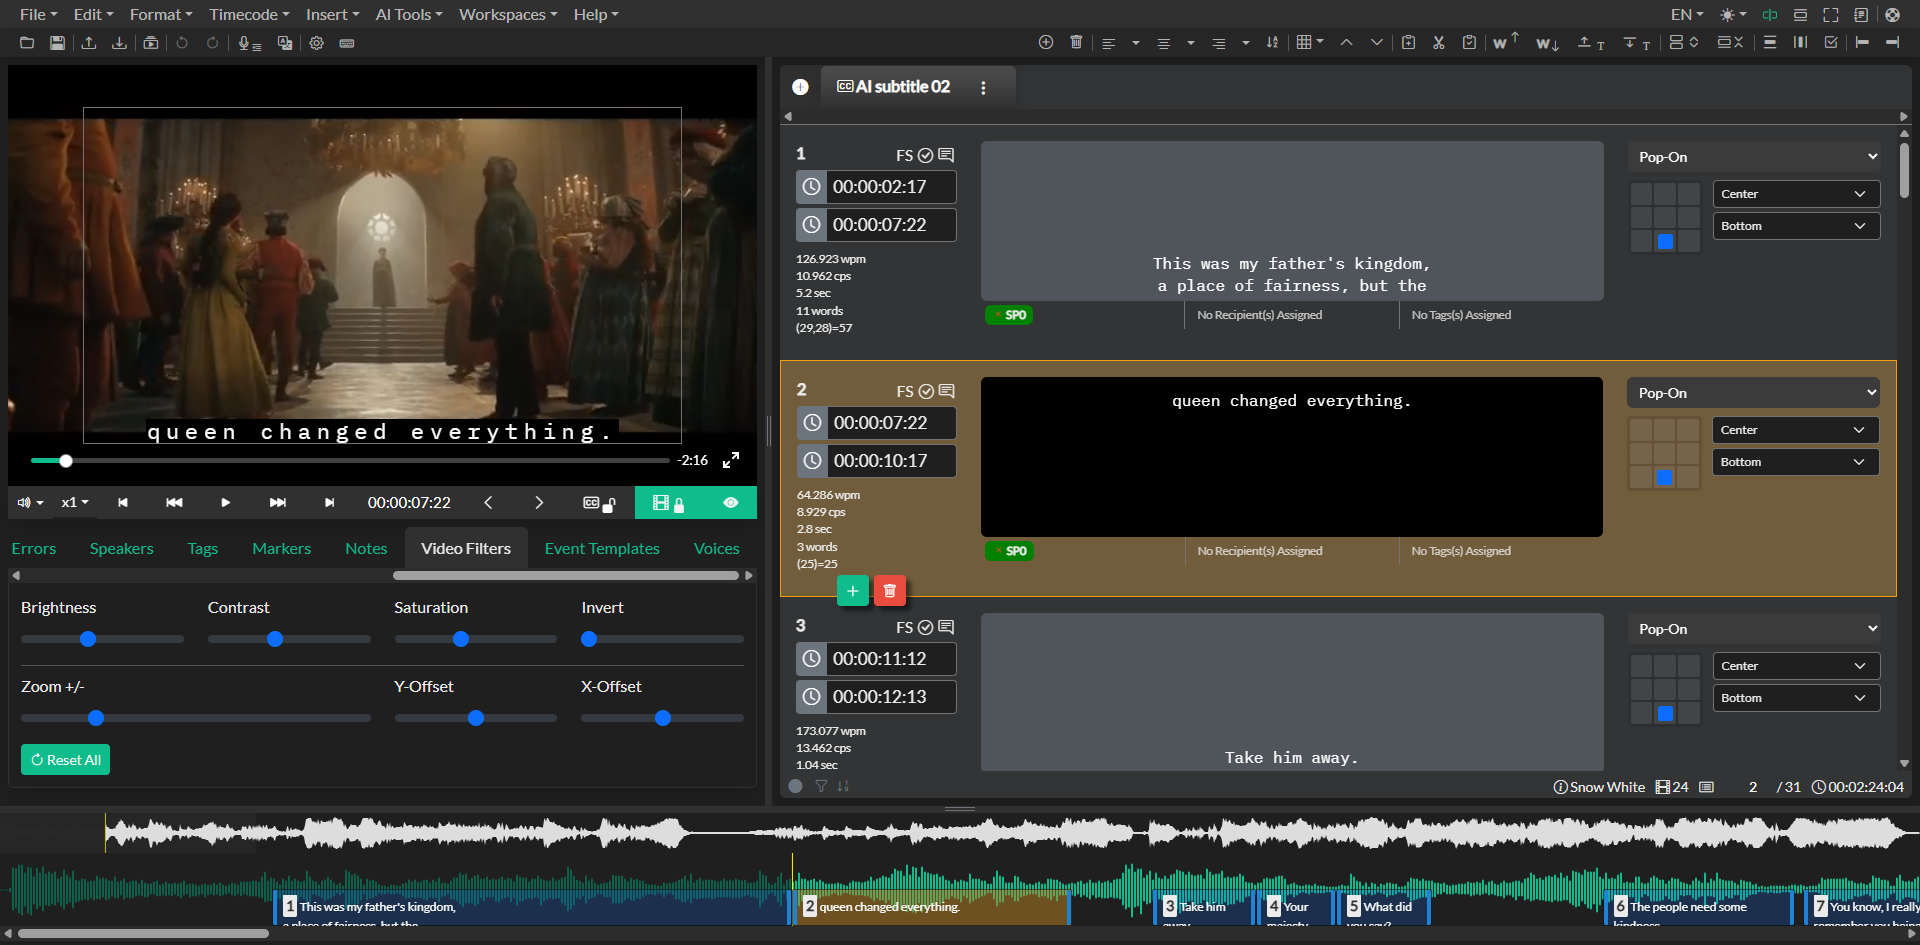Adjust the Brightness slider handle
1920x945 pixels.
coord(88,639)
